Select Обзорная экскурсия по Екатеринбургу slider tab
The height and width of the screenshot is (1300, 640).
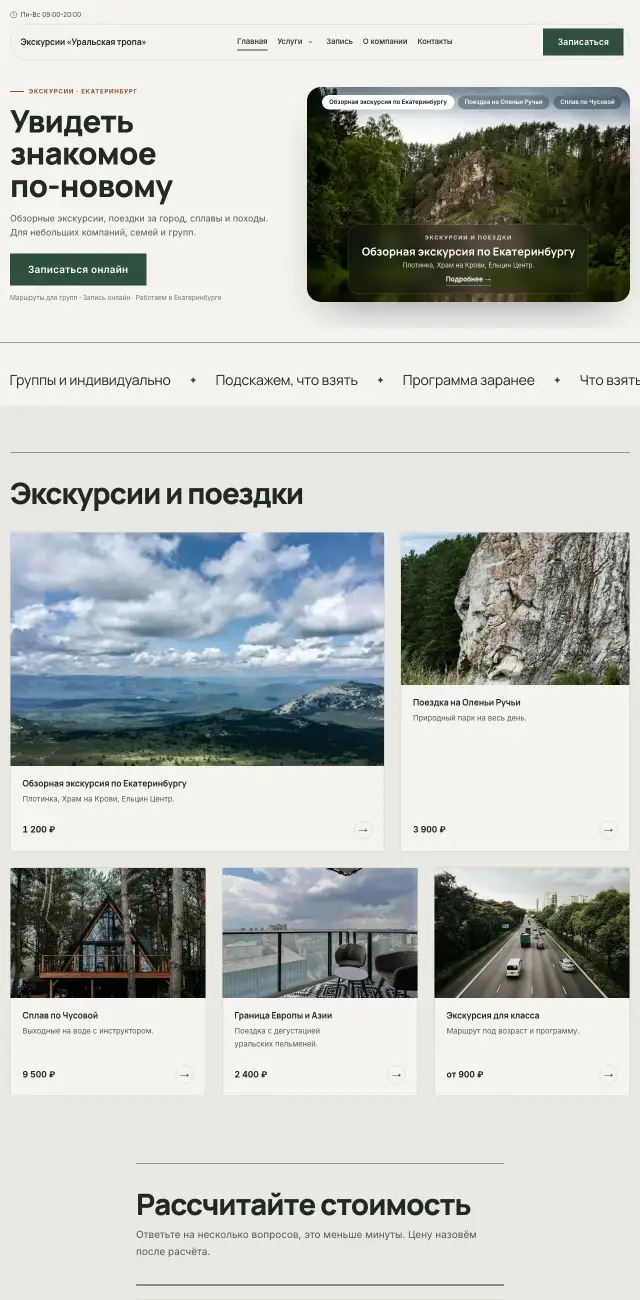388,102
